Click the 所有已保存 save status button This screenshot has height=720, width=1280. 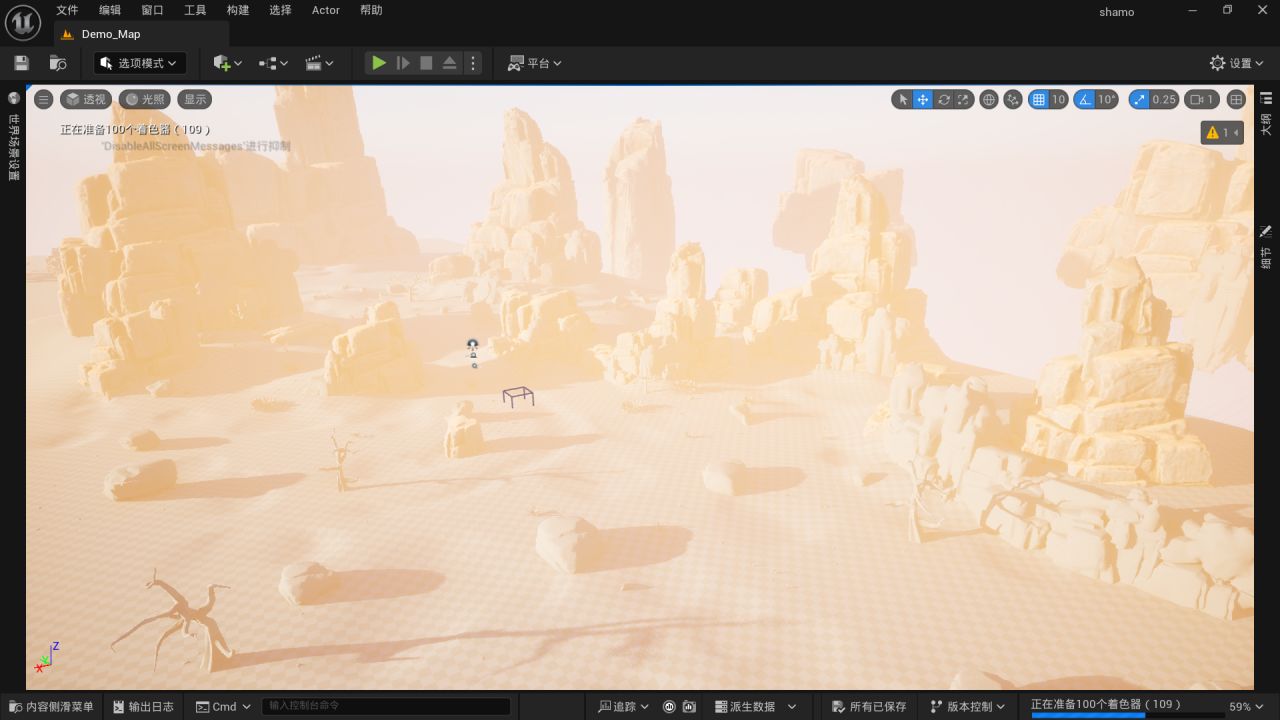pos(869,706)
